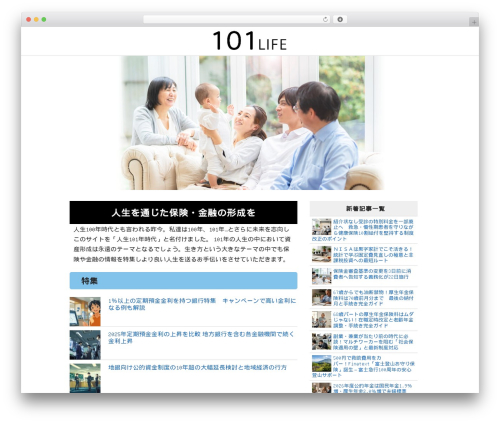
Task: Open a new tab with the plus button
Action: coord(474,22)
